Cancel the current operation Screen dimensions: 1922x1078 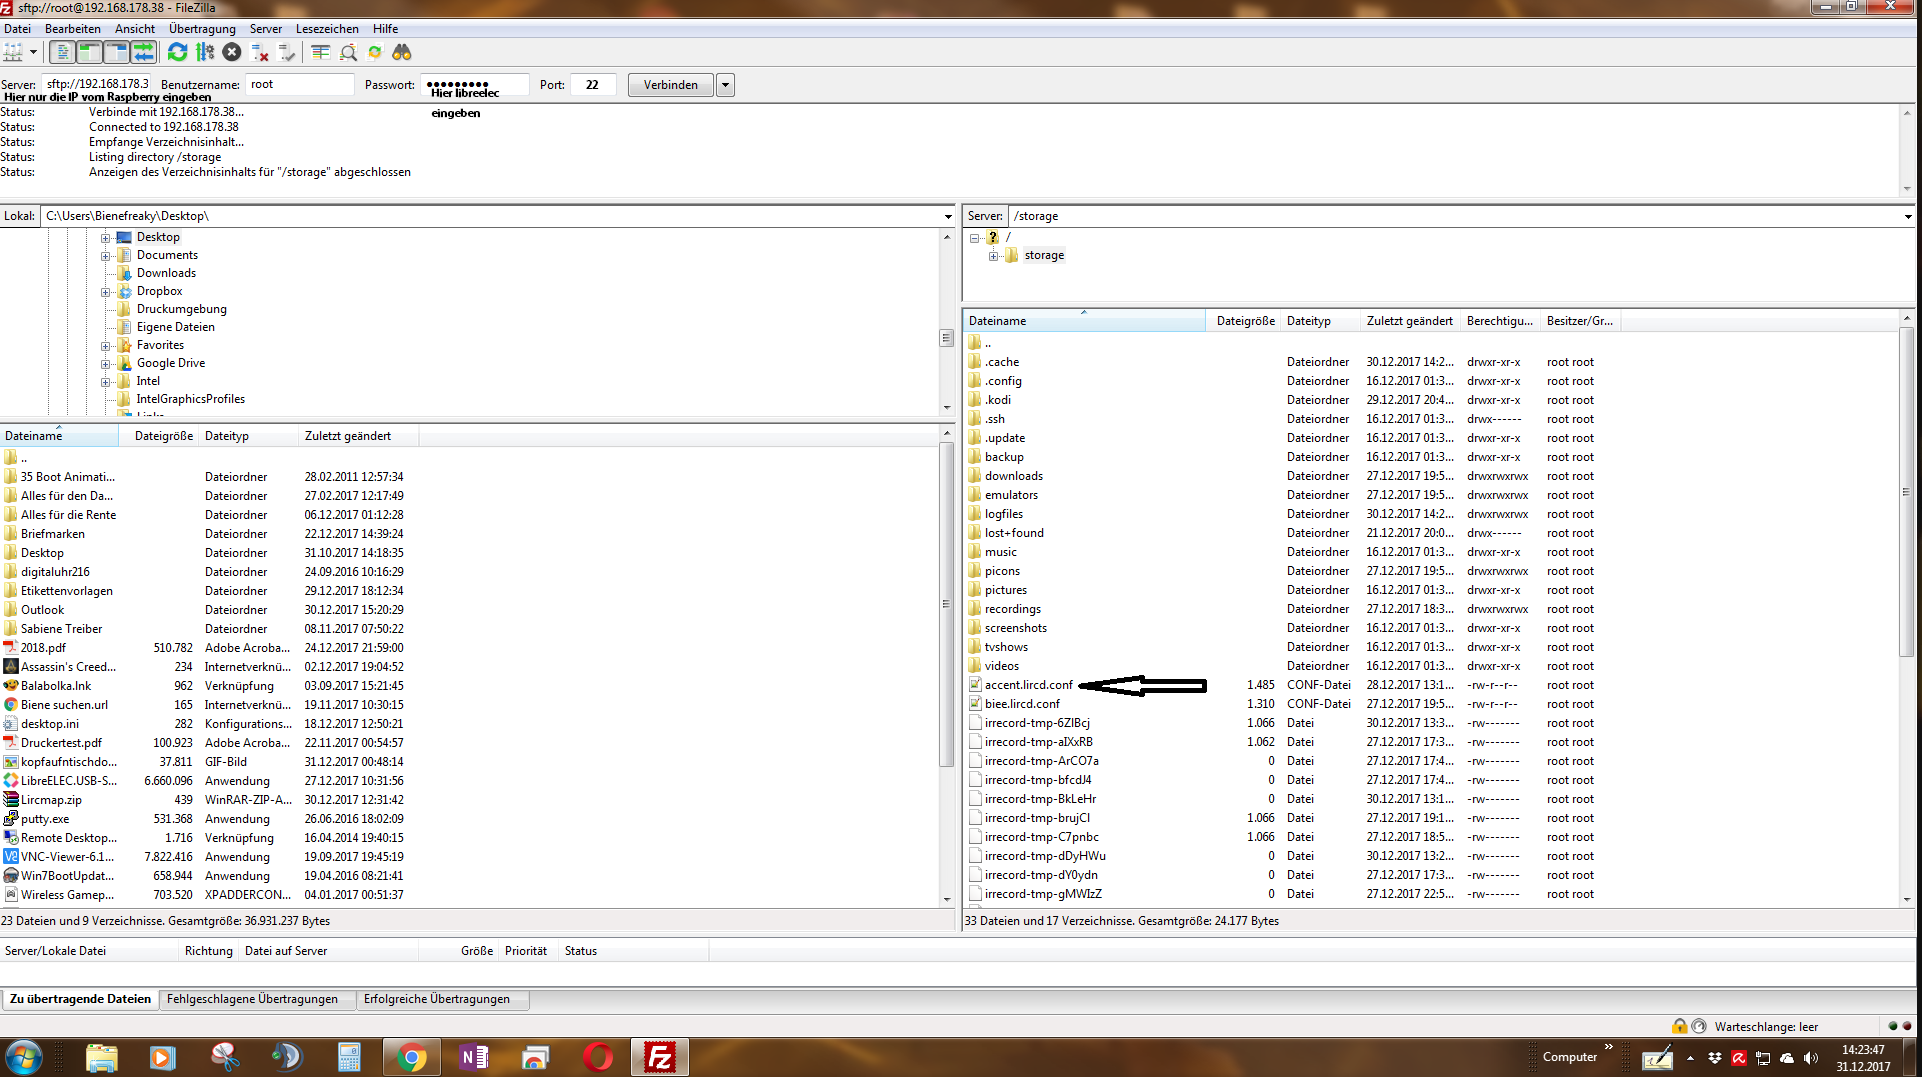(x=232, y=52)
